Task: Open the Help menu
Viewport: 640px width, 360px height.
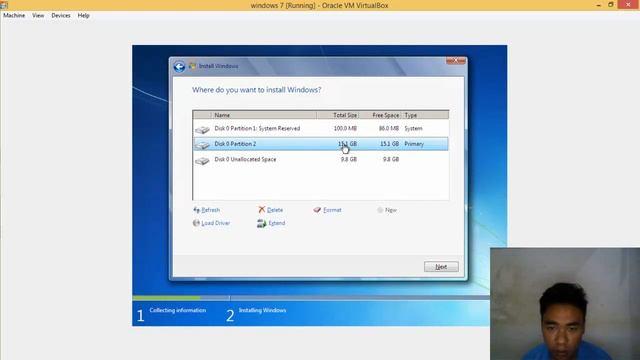Action: tap(83, 16)
